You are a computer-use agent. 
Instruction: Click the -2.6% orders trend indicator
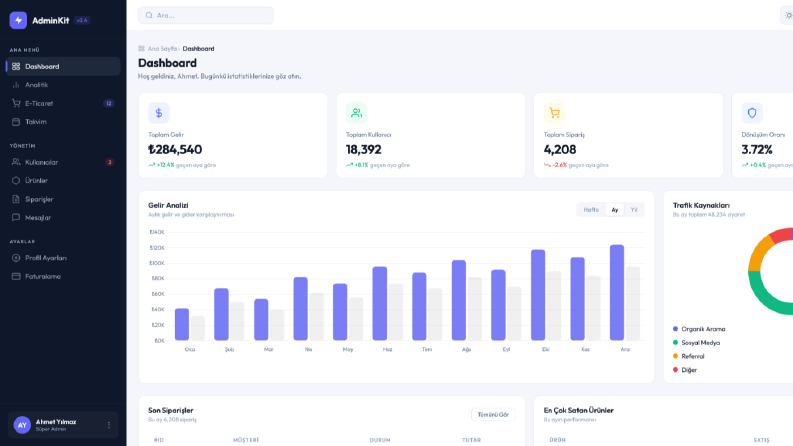point(555,165)
